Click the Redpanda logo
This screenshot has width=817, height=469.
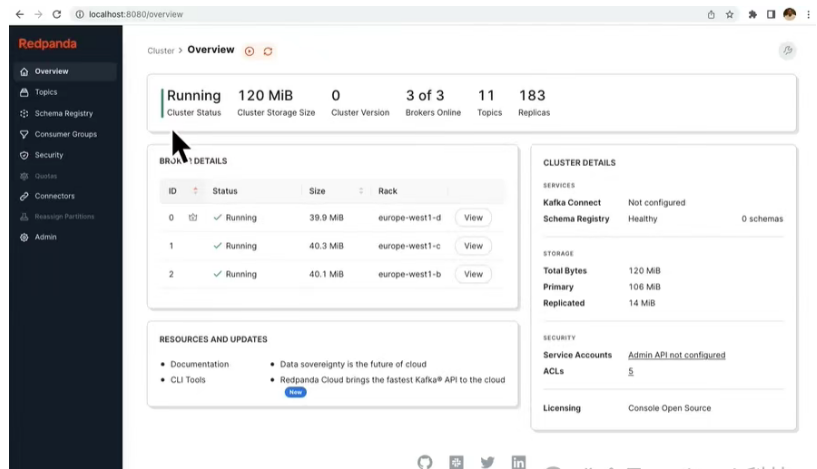point(47,44)
